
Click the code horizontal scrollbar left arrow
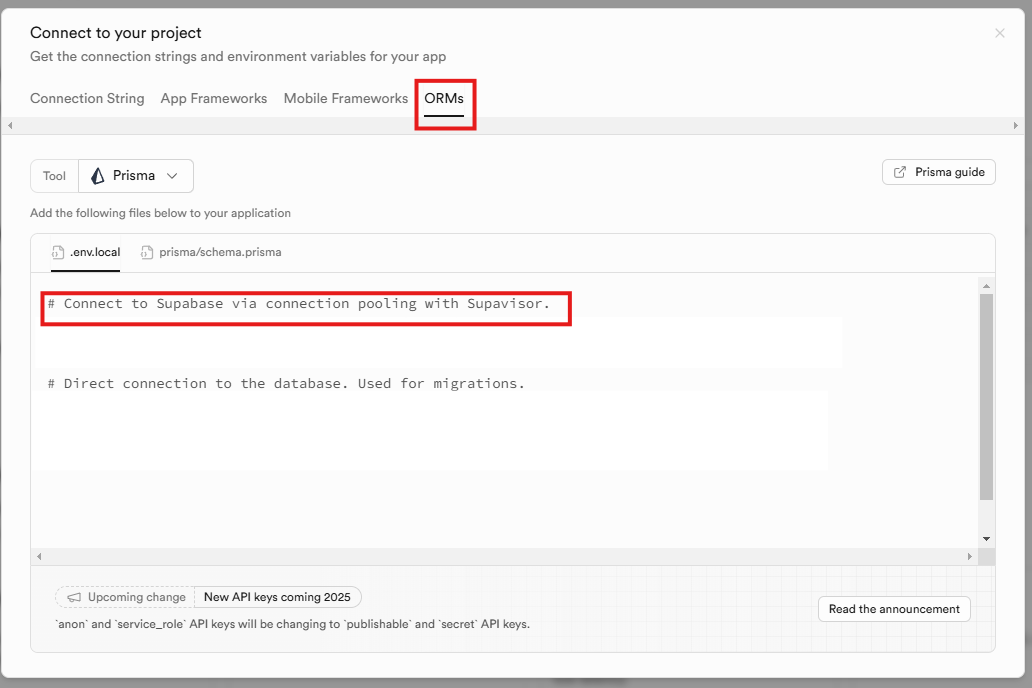[39, 556]
